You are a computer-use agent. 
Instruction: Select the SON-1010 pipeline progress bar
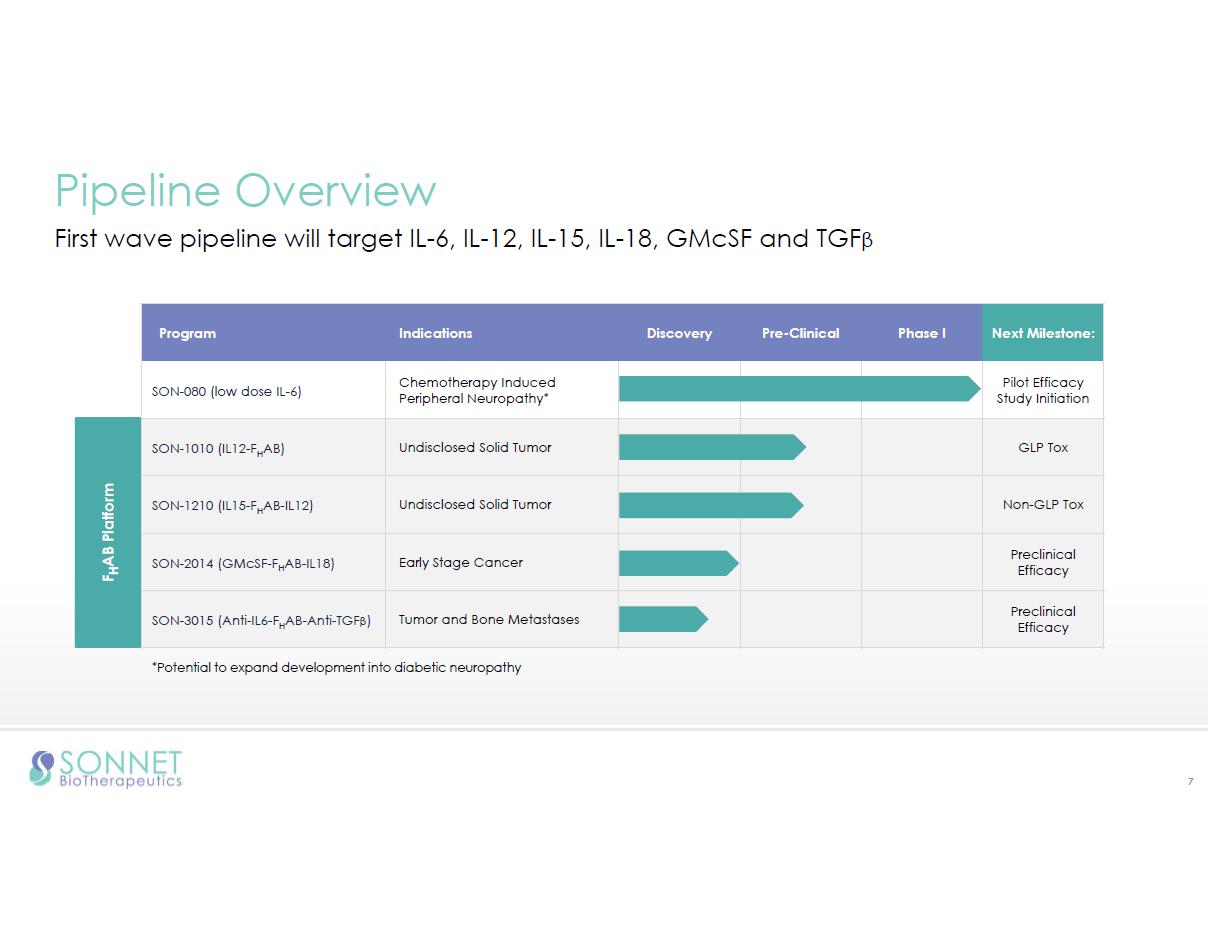[711, 447]
